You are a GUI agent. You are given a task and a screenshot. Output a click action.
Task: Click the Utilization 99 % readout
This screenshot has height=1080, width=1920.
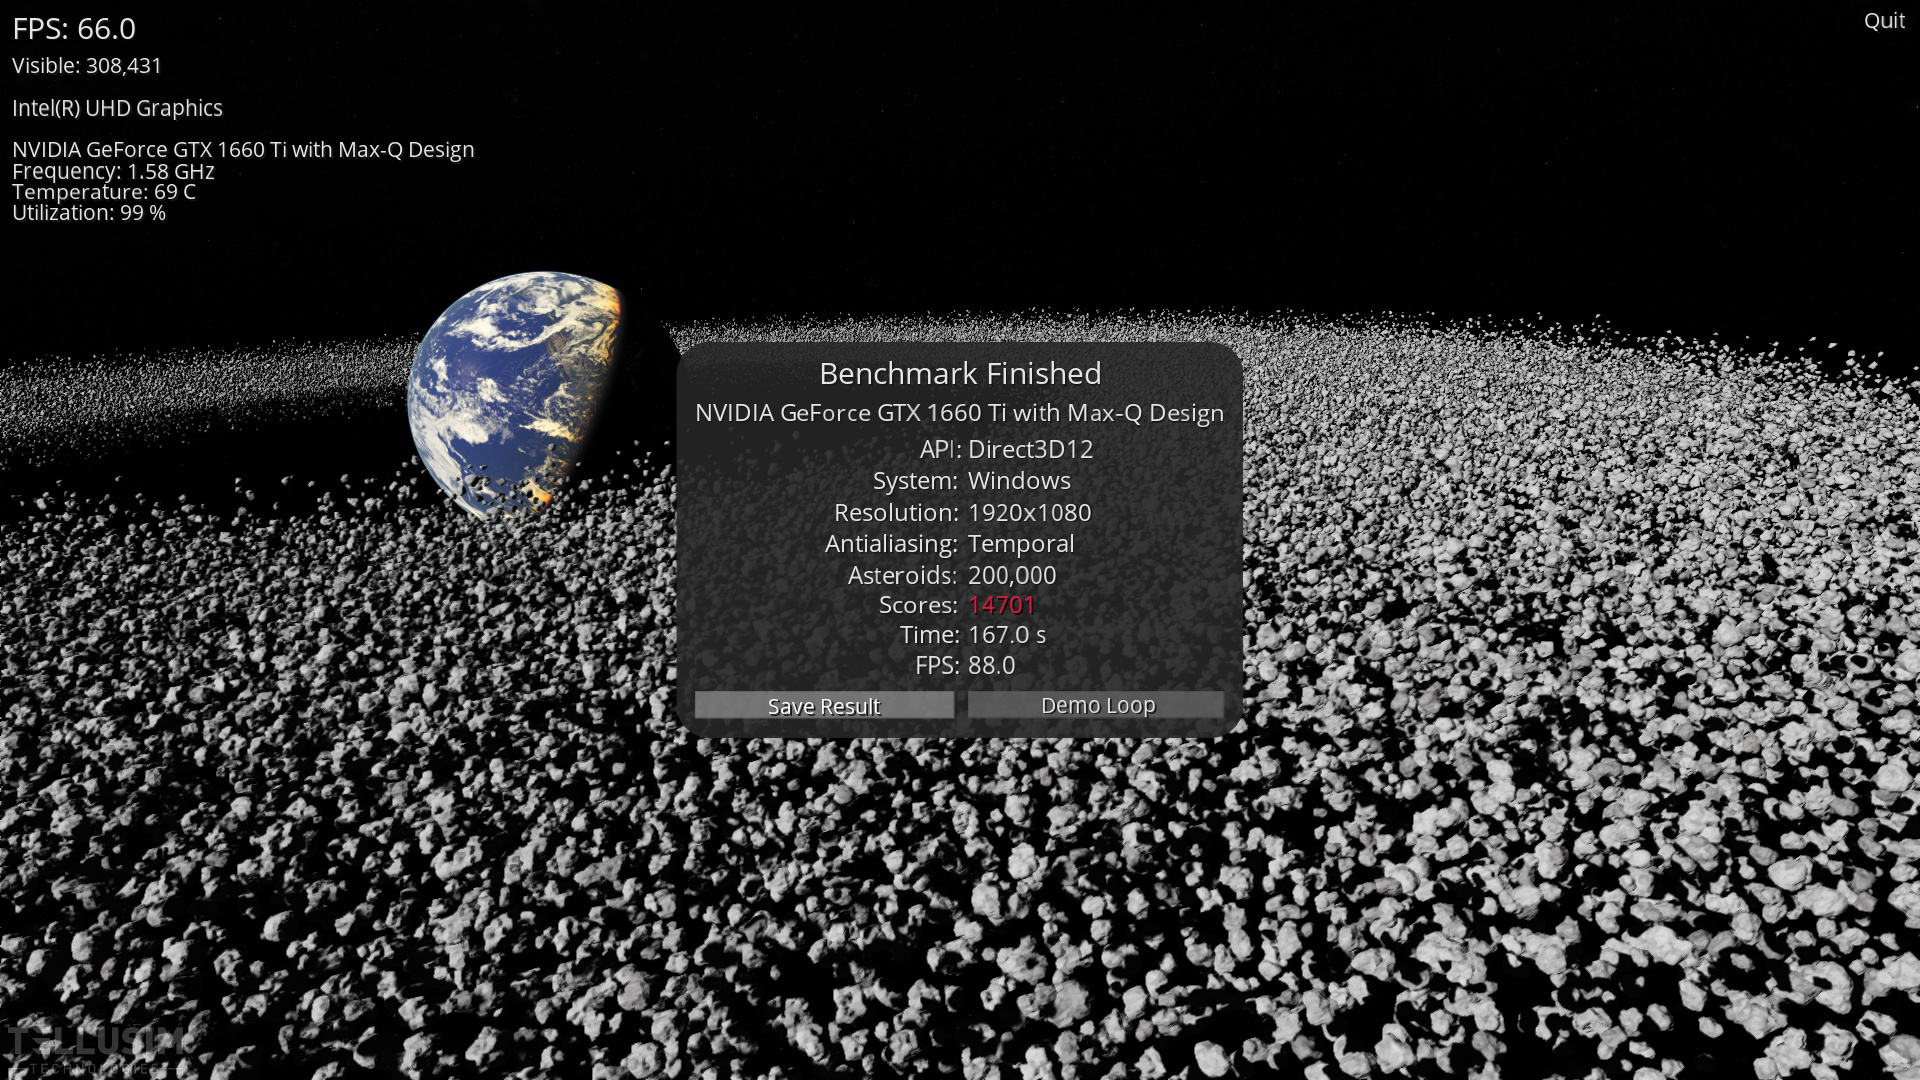point(89,213)
